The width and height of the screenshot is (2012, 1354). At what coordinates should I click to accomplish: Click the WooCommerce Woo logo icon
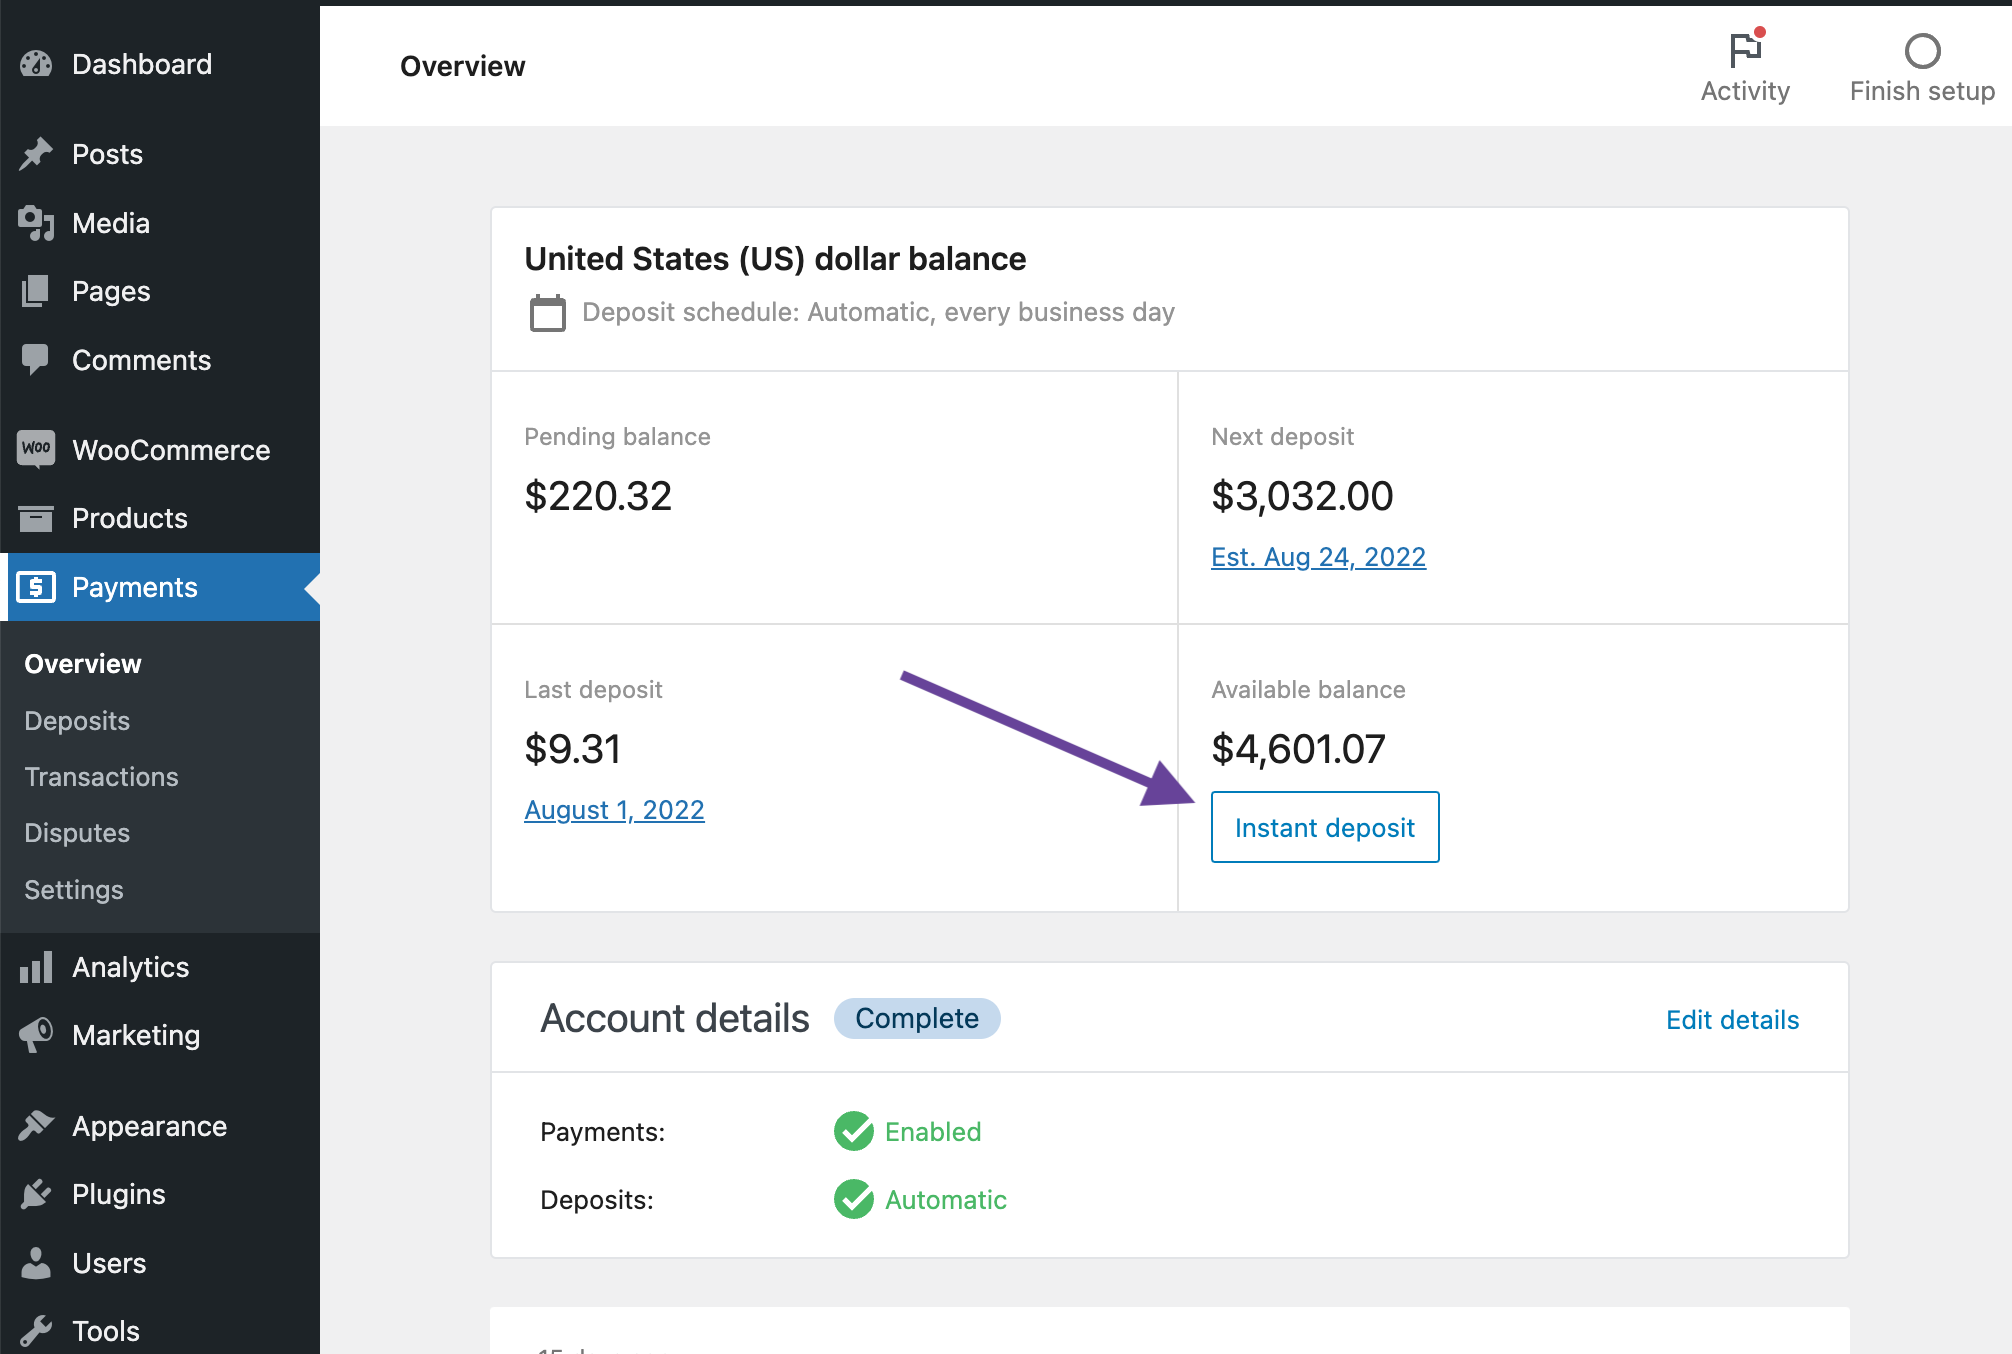36,449
